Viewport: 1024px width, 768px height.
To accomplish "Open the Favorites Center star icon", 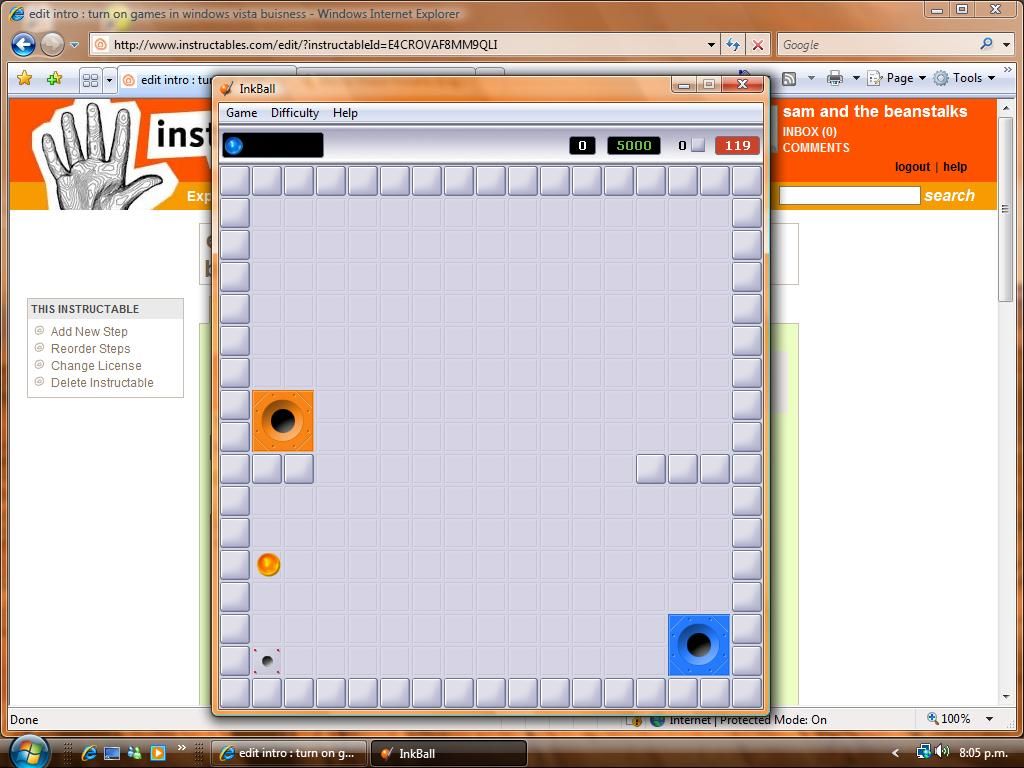I will click(x=25, y=78).
